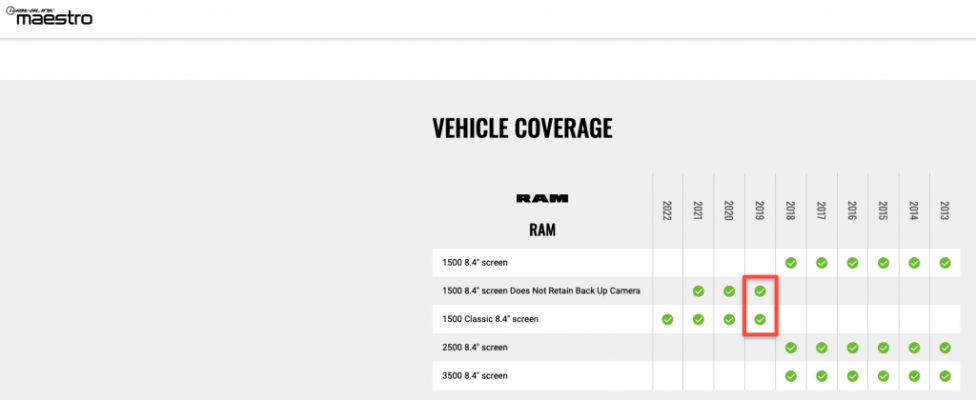Click 2013 checkmark for 2500 8.4" screen
This screenshot has width=976, height=400.
pyautogui.click(x=945, y=348)
